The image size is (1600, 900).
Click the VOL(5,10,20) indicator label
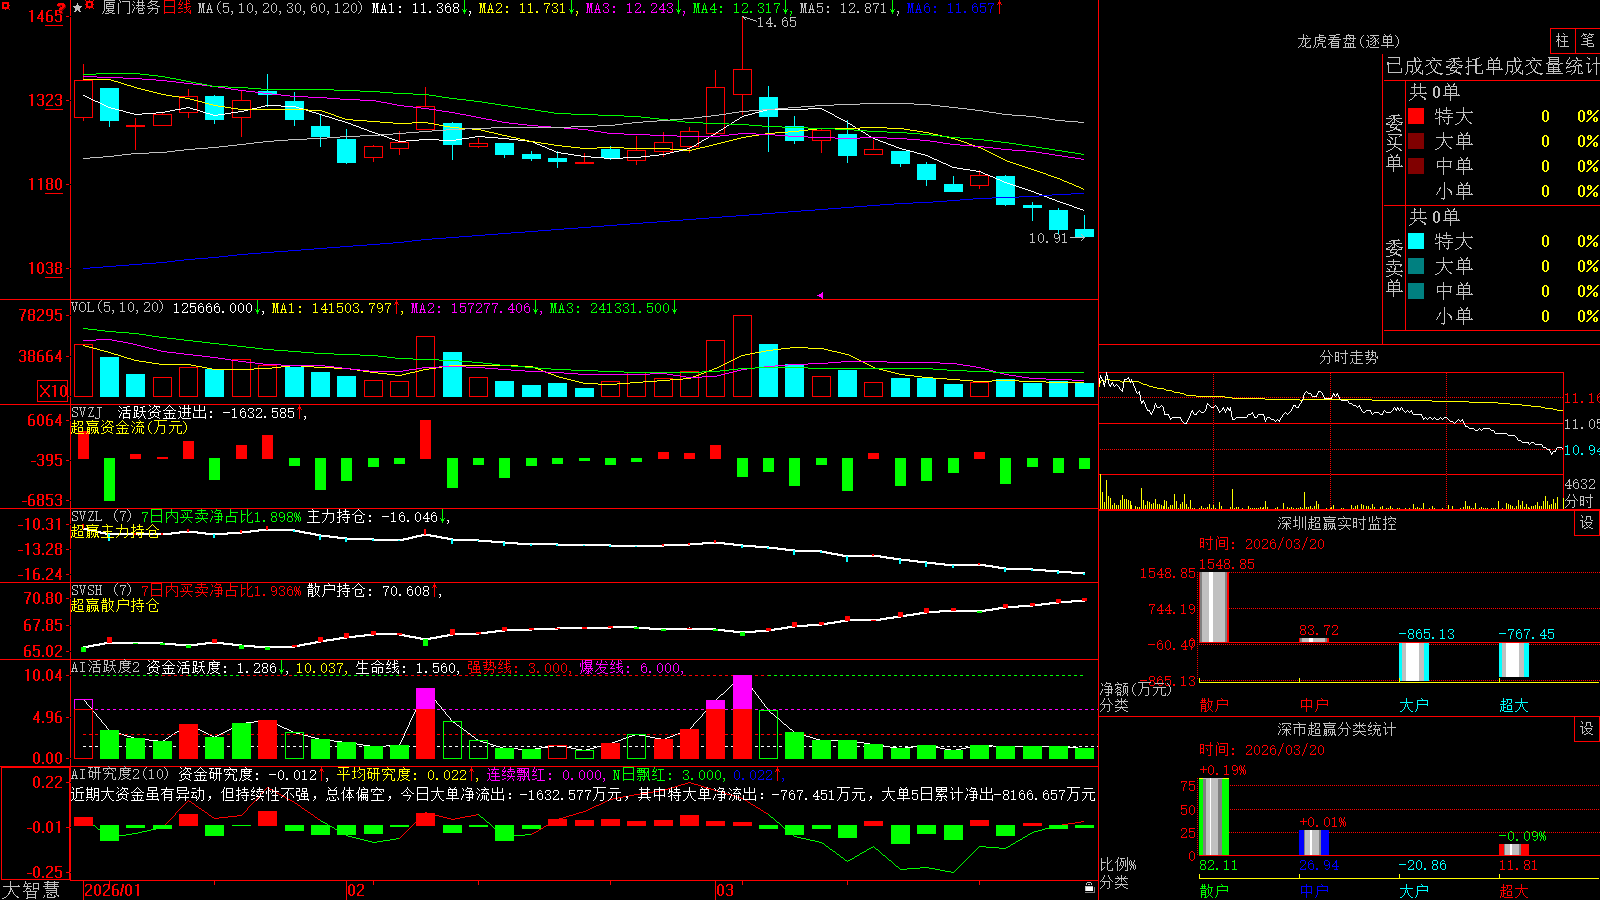pyautogui.click(x=117, y=308)
